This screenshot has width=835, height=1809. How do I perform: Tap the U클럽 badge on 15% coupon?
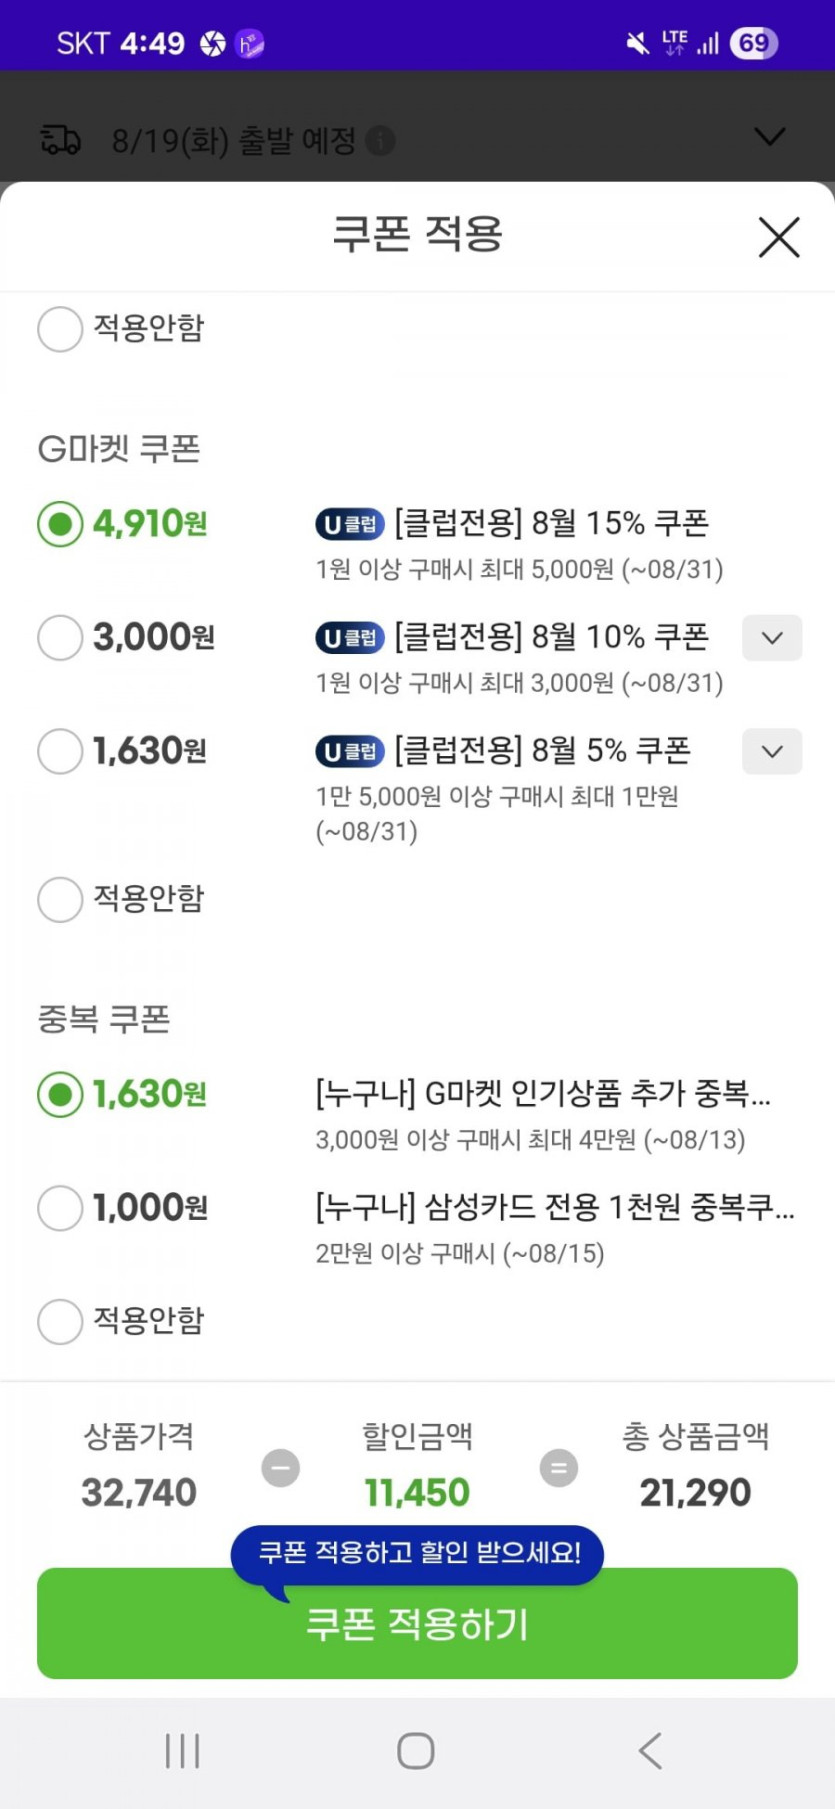(350, 524)
